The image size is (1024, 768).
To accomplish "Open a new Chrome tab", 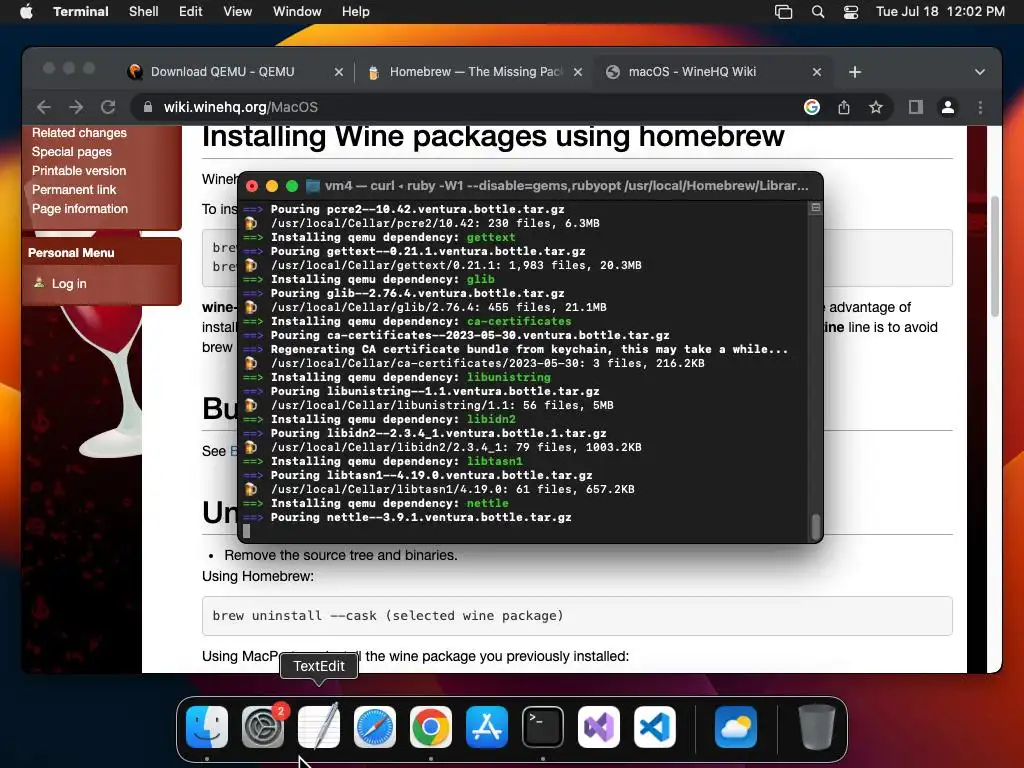I will 855,72.
